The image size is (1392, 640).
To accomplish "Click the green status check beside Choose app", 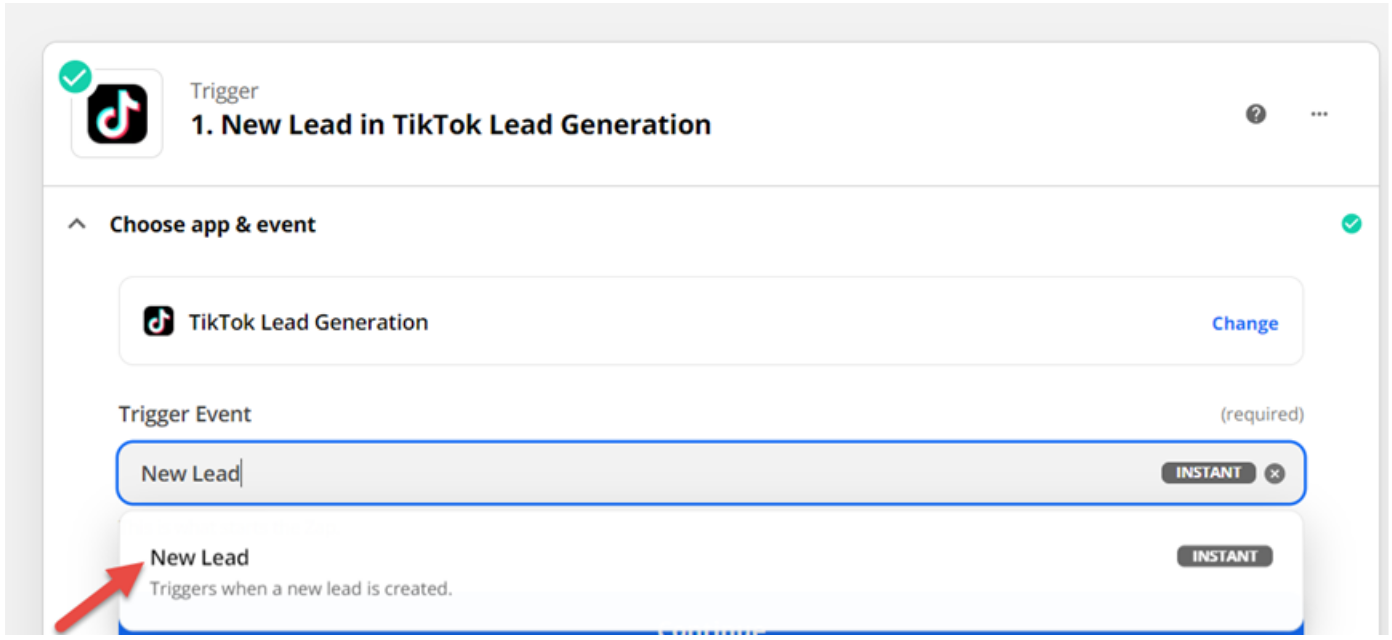I will (1351, 224).
